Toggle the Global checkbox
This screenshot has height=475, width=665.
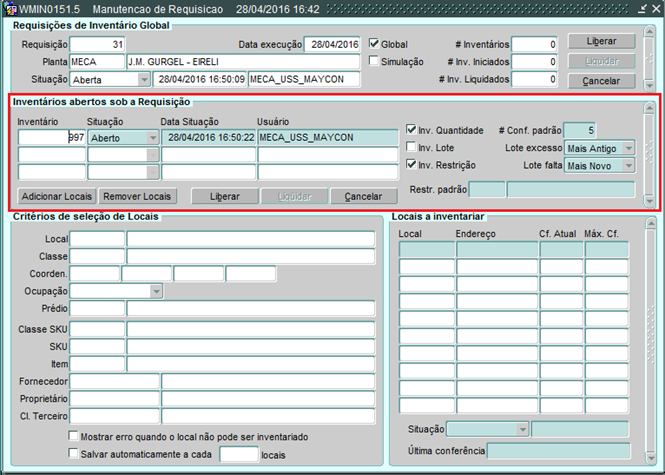375,44
